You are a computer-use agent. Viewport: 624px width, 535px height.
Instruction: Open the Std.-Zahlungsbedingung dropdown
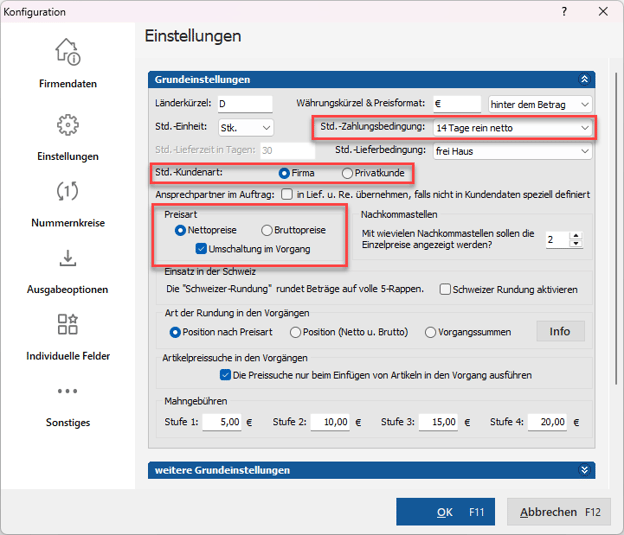pyautogui.click(x=513, y=128)
